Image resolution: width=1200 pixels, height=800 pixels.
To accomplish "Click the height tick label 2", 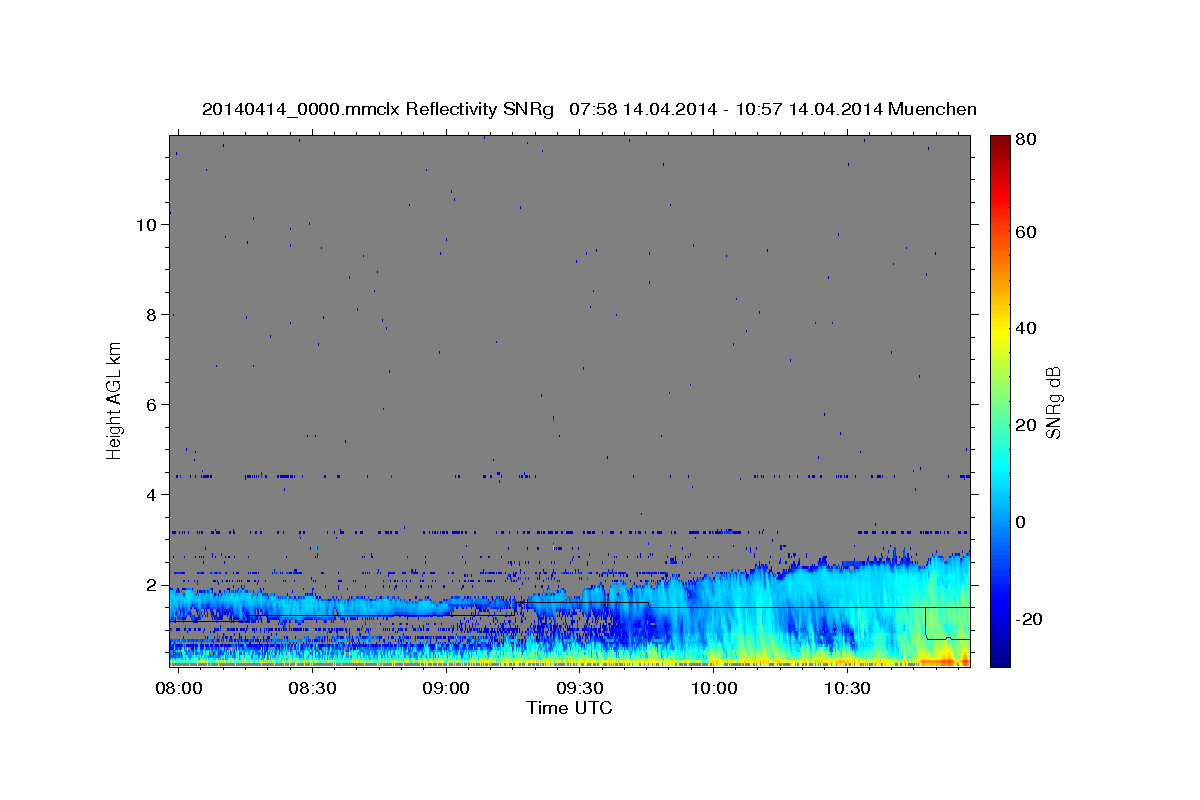I will (x=152, y=585).
